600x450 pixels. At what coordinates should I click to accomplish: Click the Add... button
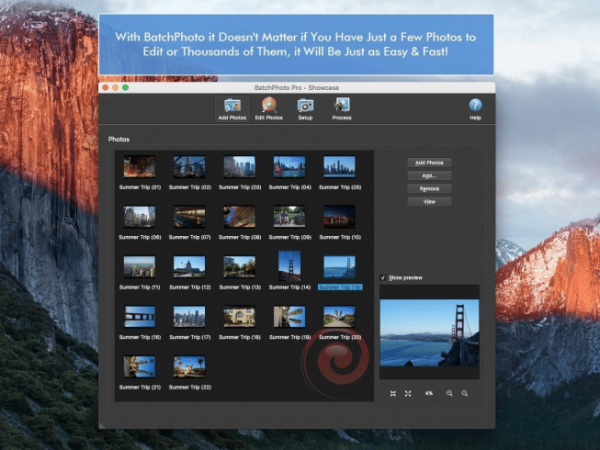[x=429, y=176]
